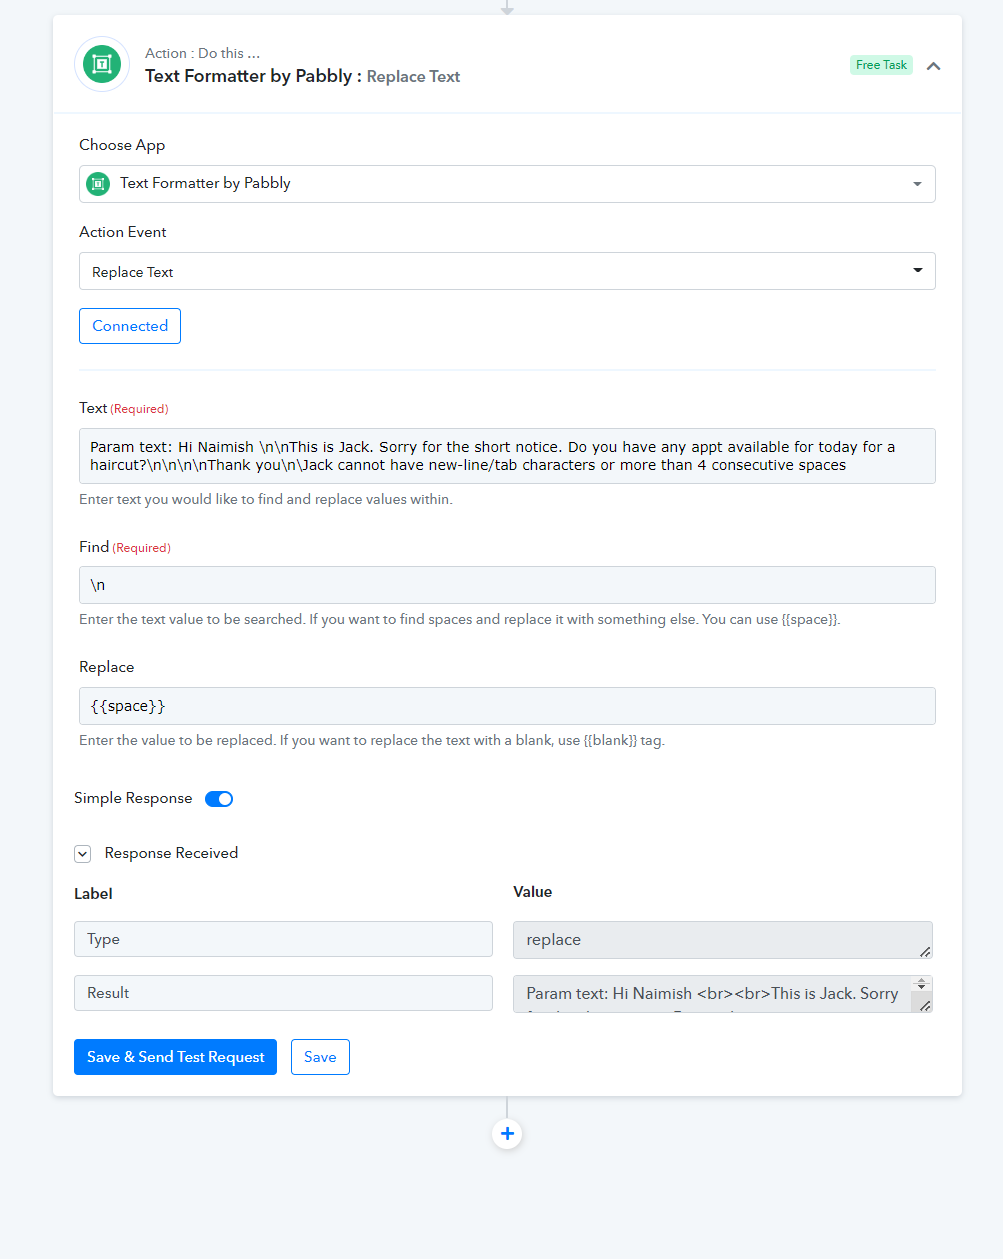1003x1259 pixels.
Task: Open the Choose App dropdown
Action: tap(507, 184)
